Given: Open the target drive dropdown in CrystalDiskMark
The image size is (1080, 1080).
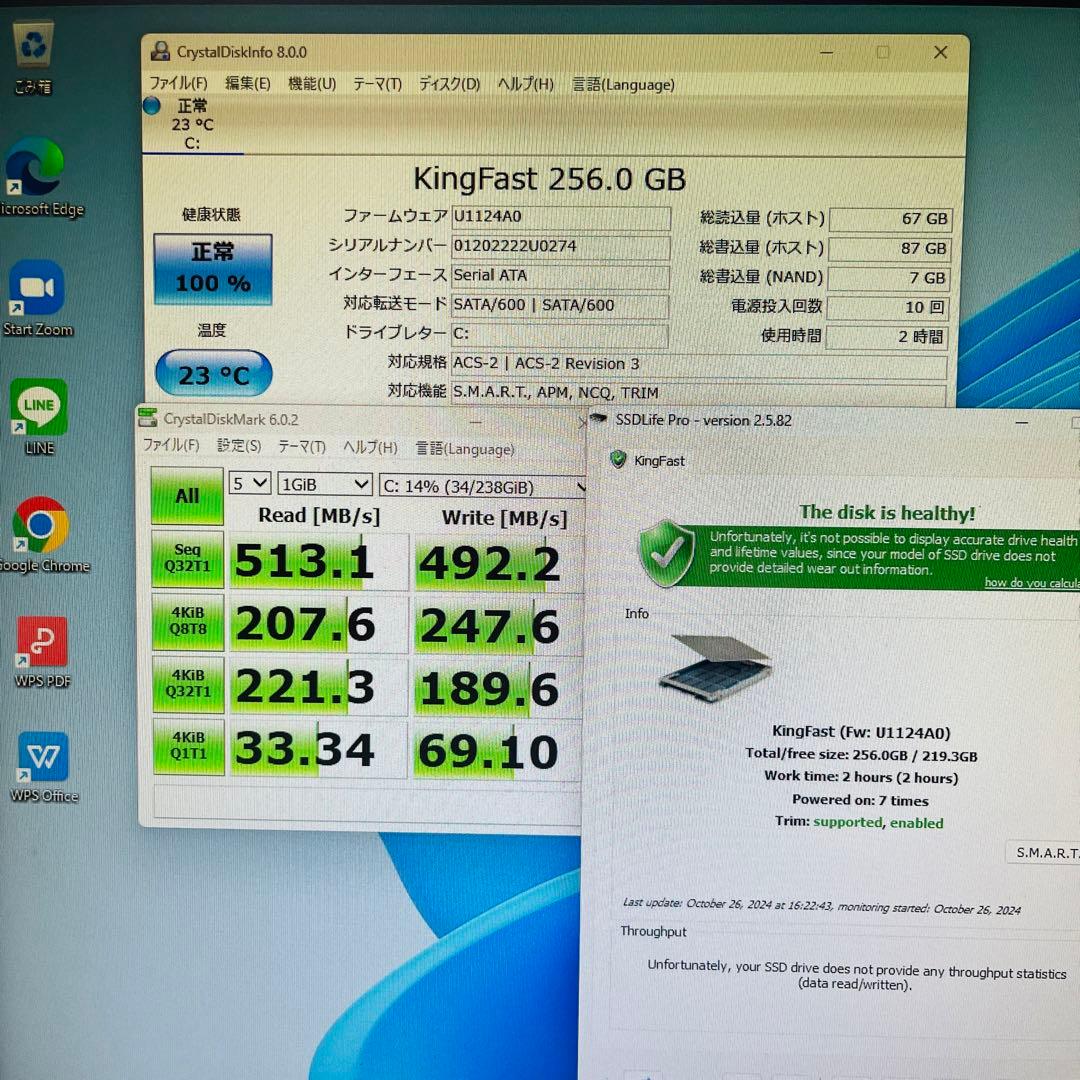Looking at the screenshot, I should 486,486.
